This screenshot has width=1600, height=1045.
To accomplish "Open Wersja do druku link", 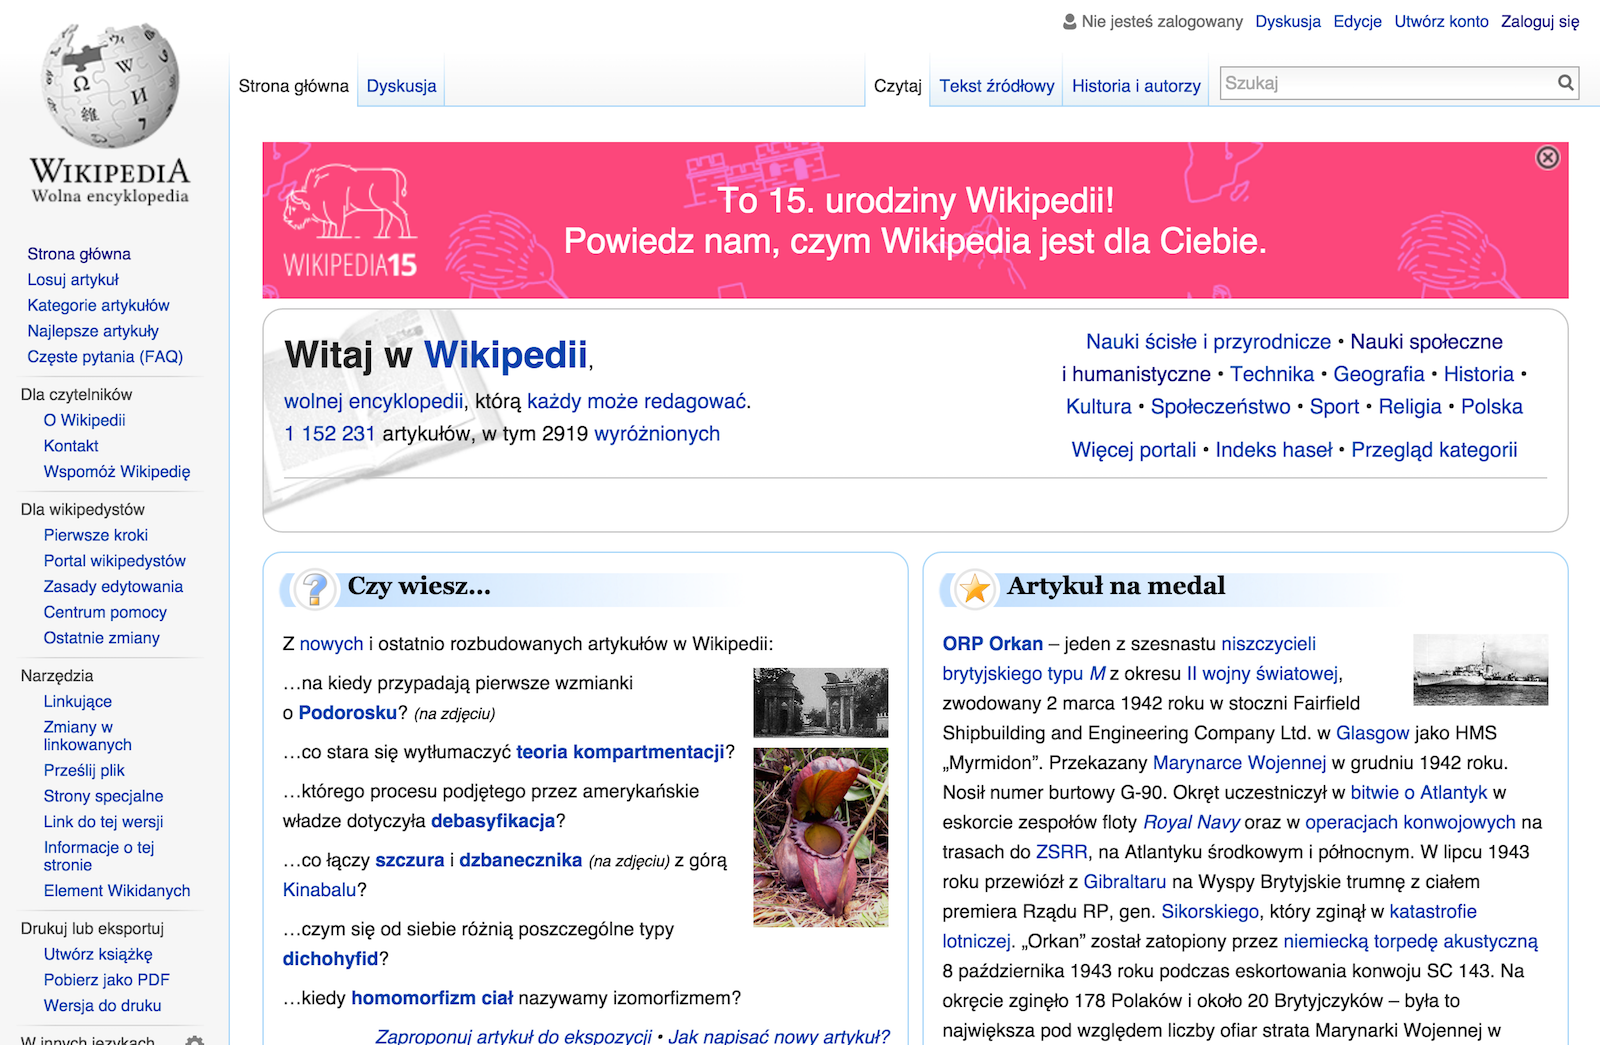I will pyautogui.click(x=102, y=1006).
